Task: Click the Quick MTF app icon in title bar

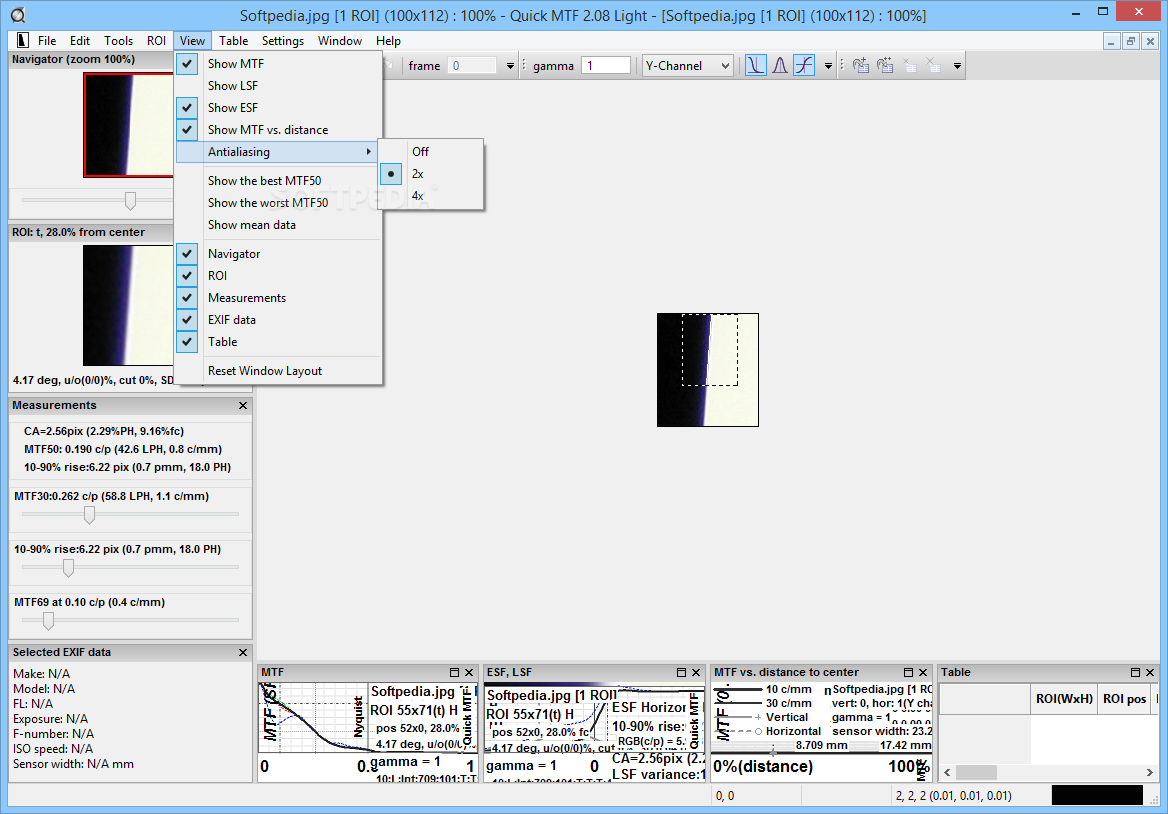Action: pos(18,15)
